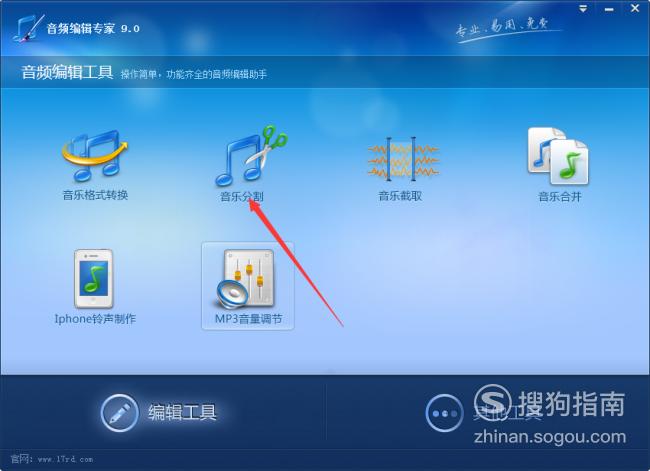The height and width of the screenshot is (471, 650).
Task: Open the title bar dropdown menu arrow
Action: pyautogui.click(x=583, y=8)
